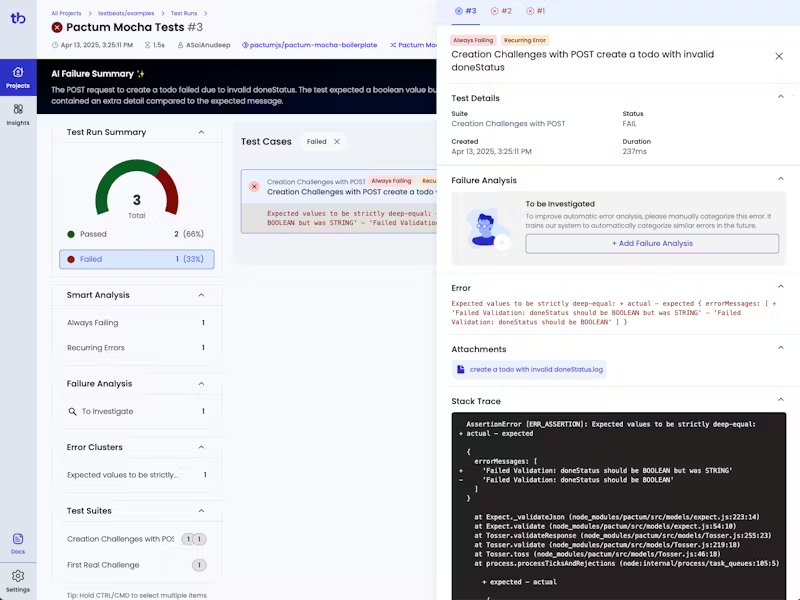The width and height of the screenshot is (800, 600).
Task: Click the stack trace code block
Action: click(618, 506)
